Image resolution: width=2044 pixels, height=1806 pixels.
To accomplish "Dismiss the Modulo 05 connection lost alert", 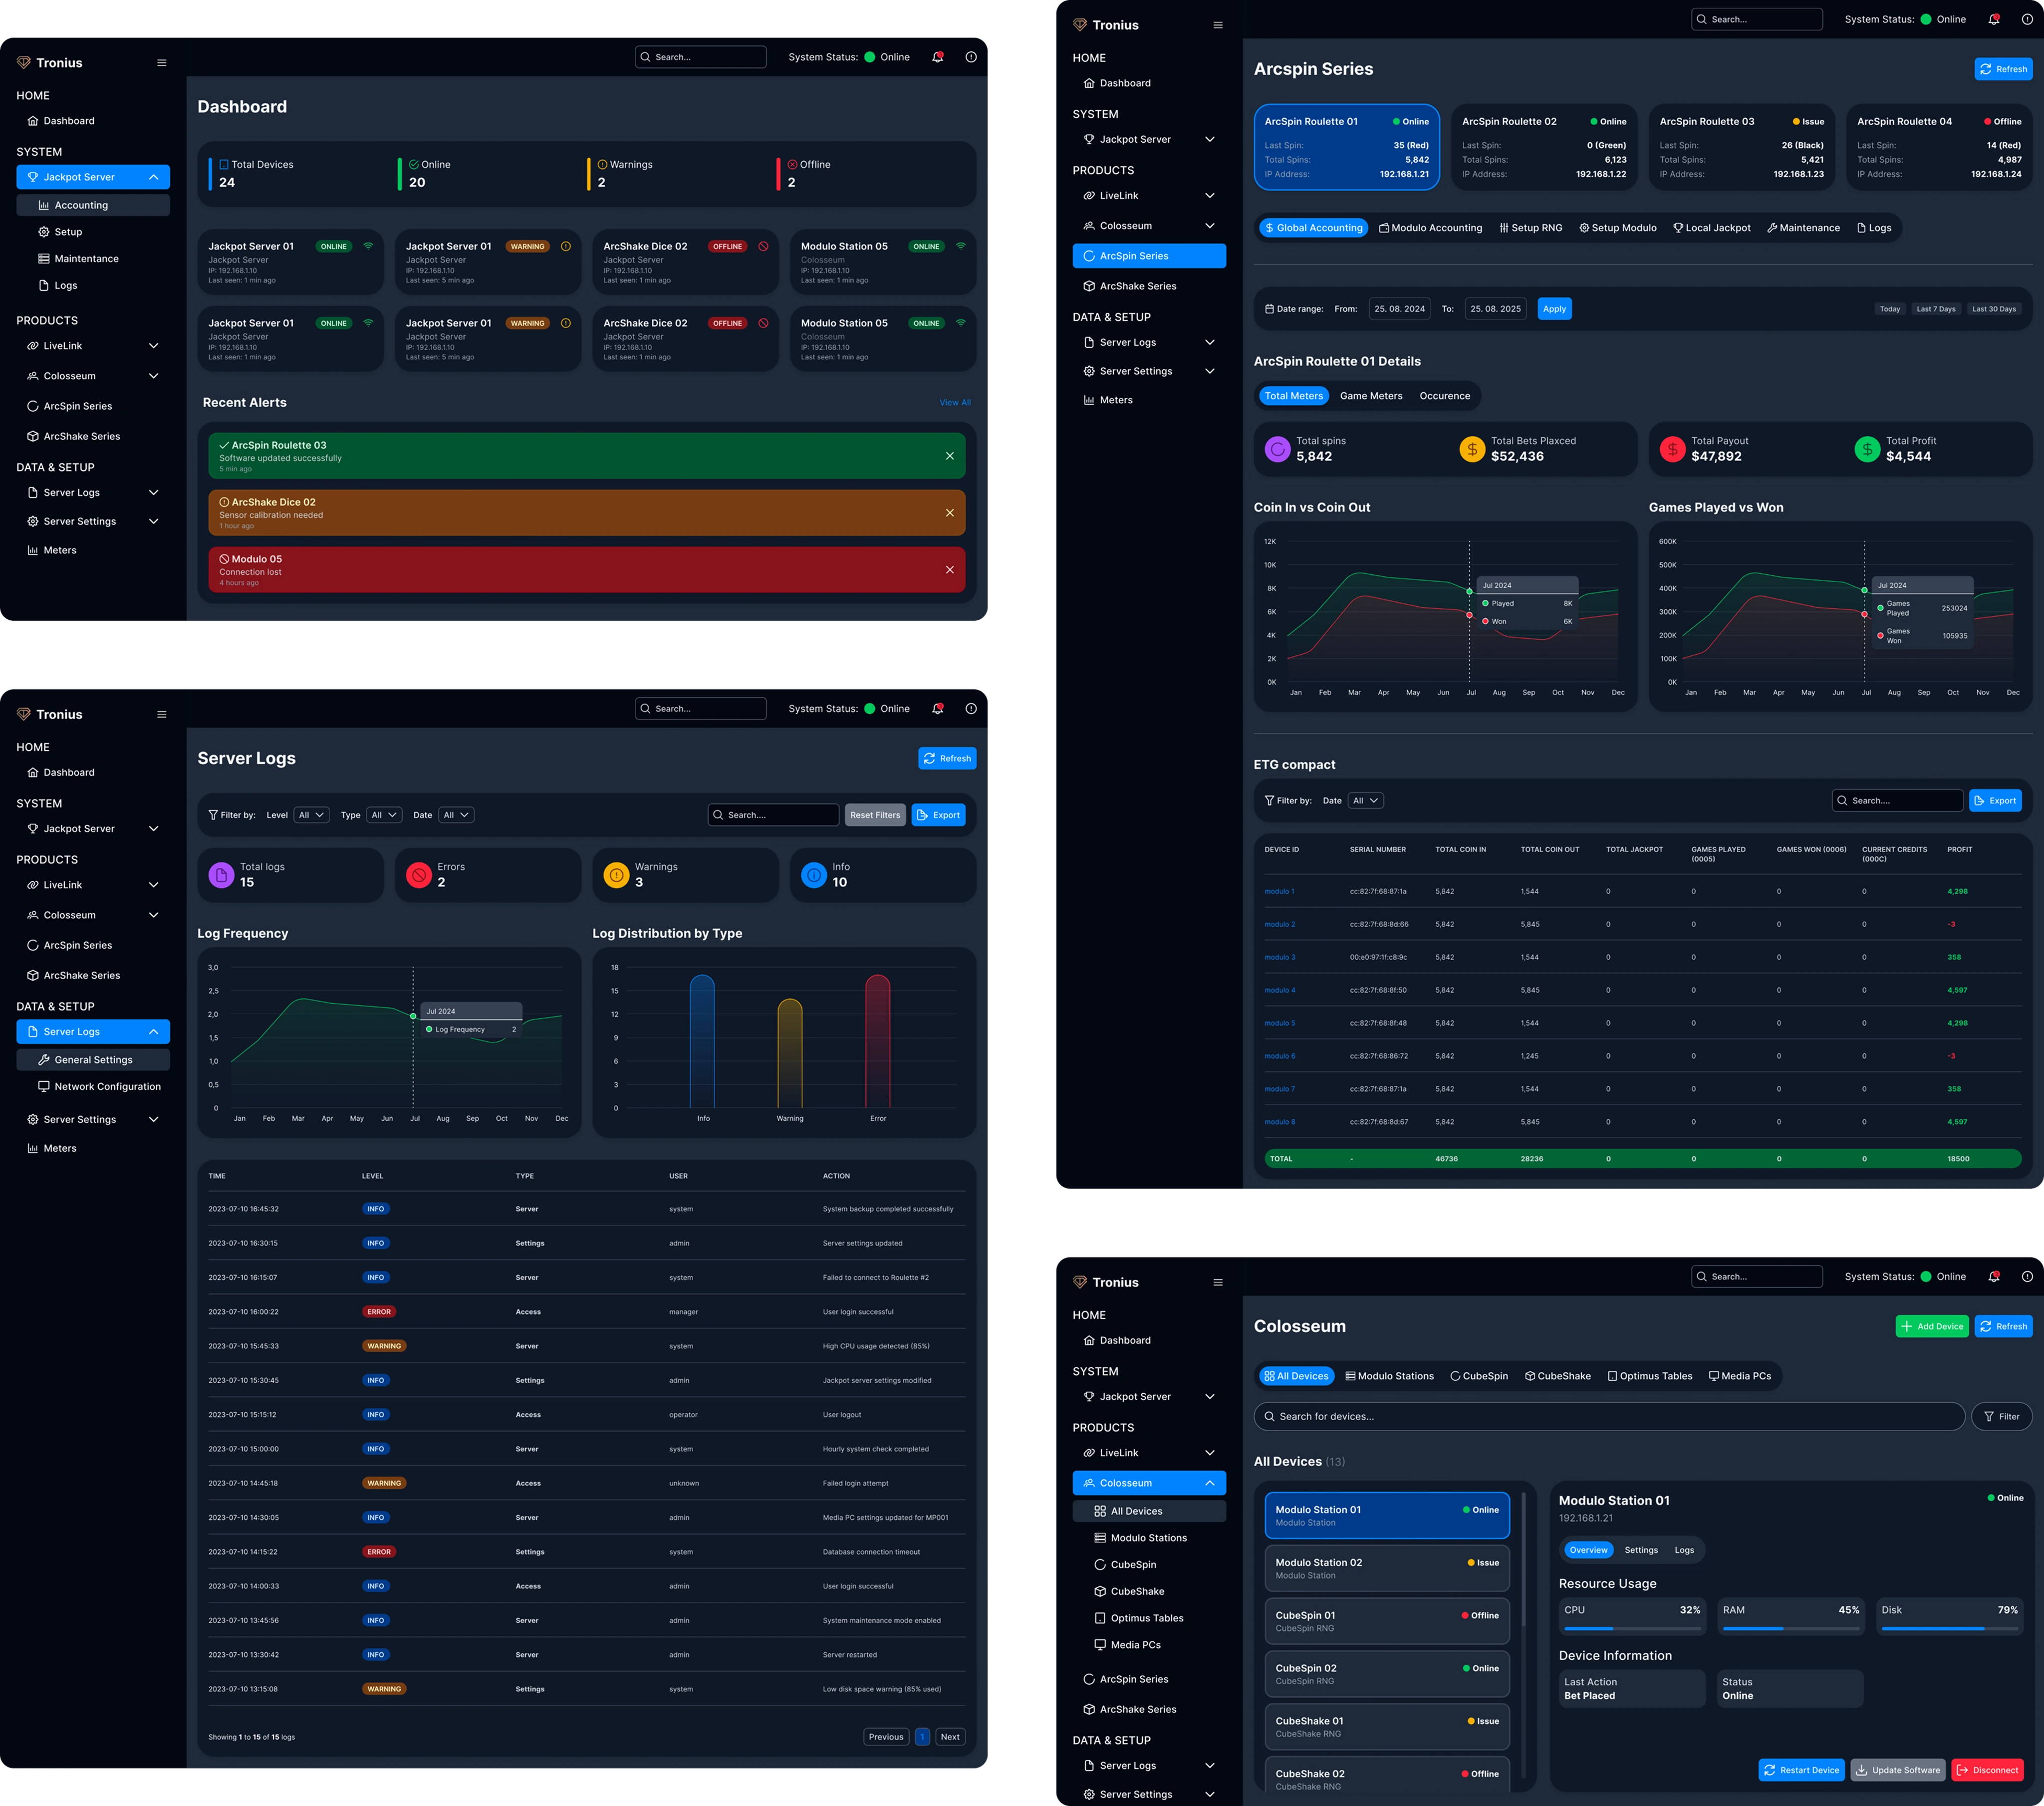I will pyautogui.click(x=949, y=570).
